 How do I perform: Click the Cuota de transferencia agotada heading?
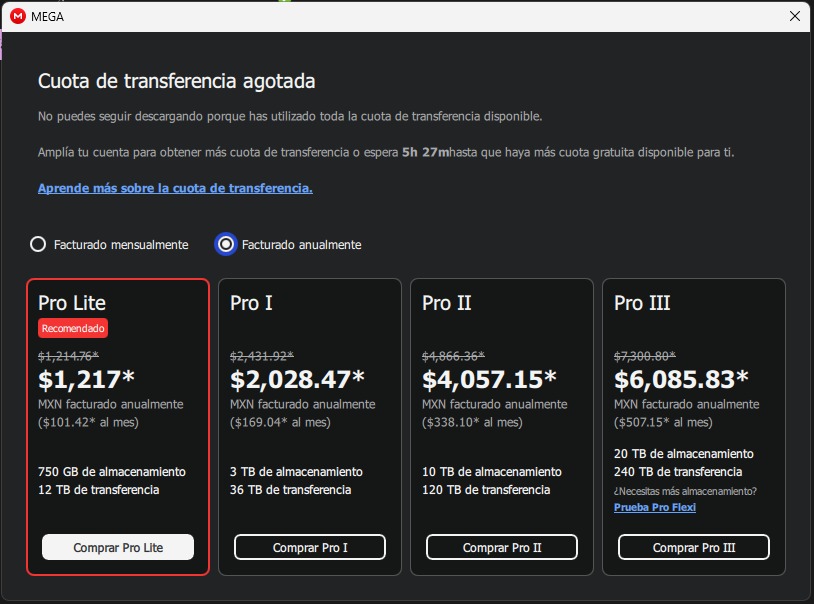pyautogui.click(x=177, y=81)
